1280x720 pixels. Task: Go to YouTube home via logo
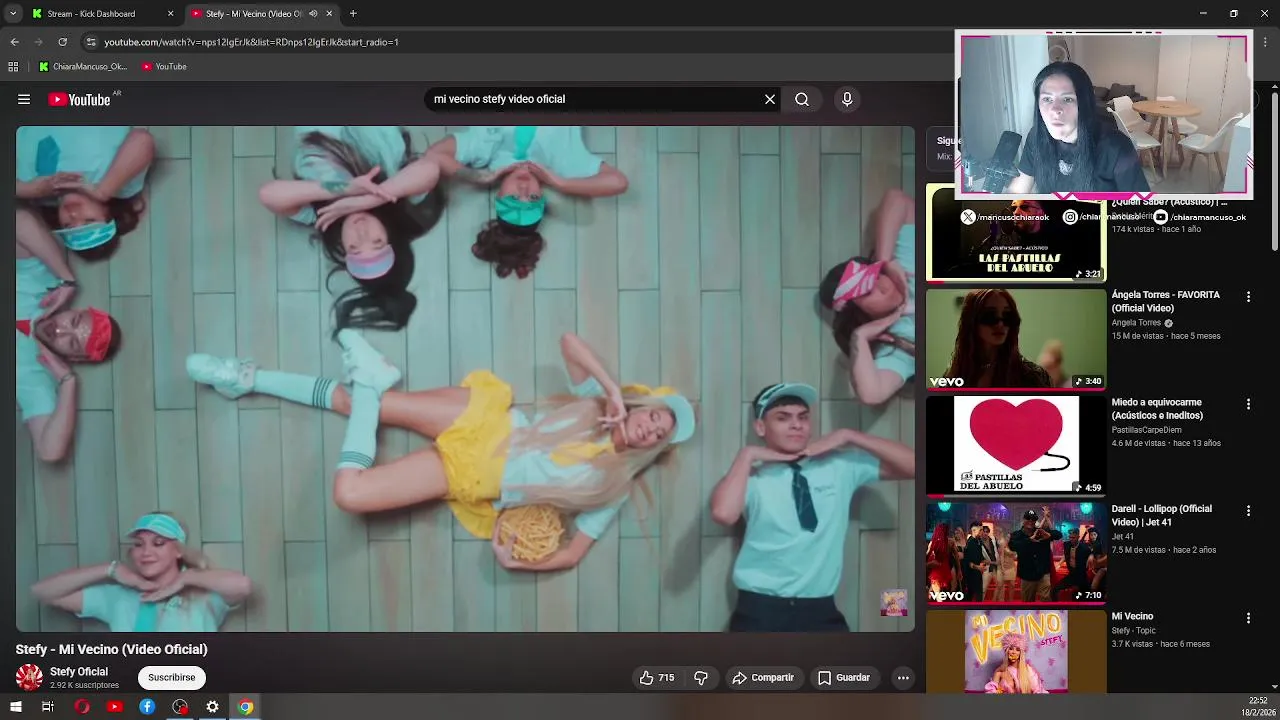(80, 99)
